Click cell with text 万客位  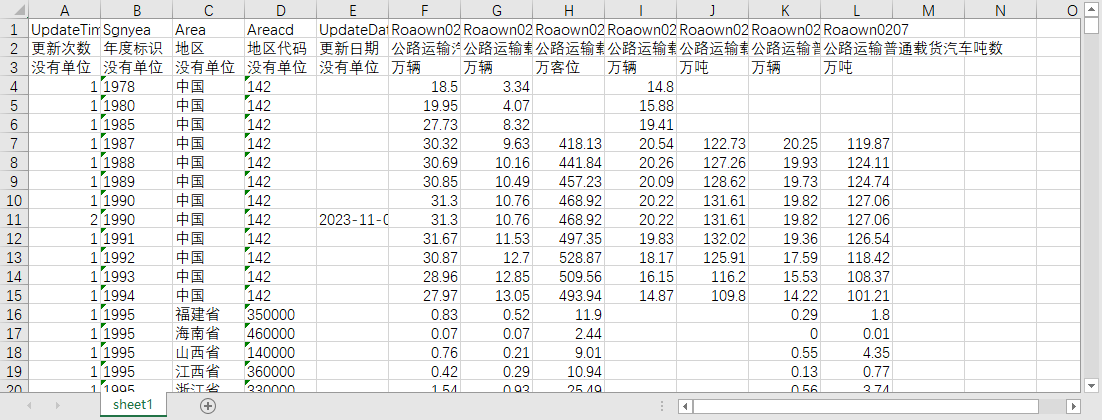pos(569,68)
